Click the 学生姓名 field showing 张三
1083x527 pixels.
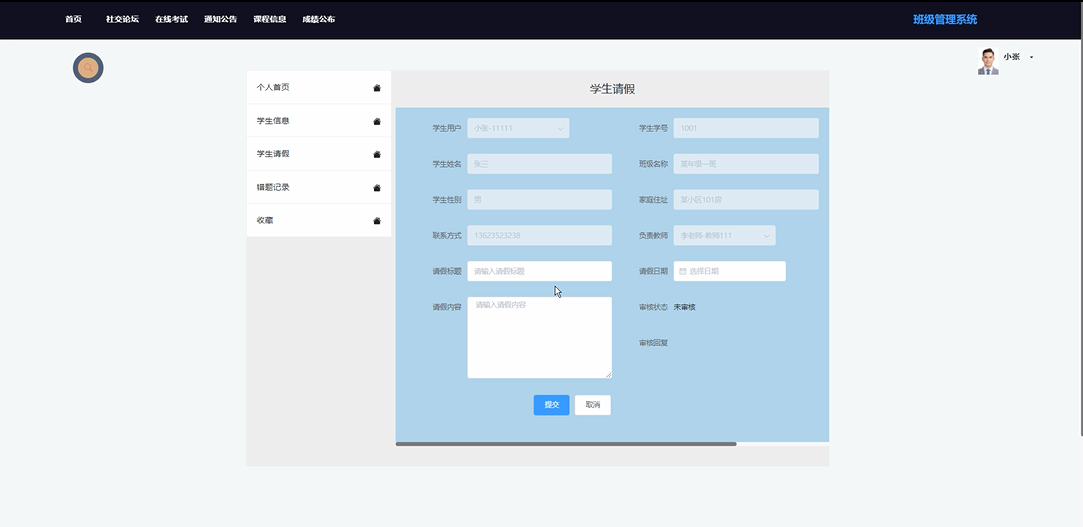pyautogui.click(x=539, y=164)
